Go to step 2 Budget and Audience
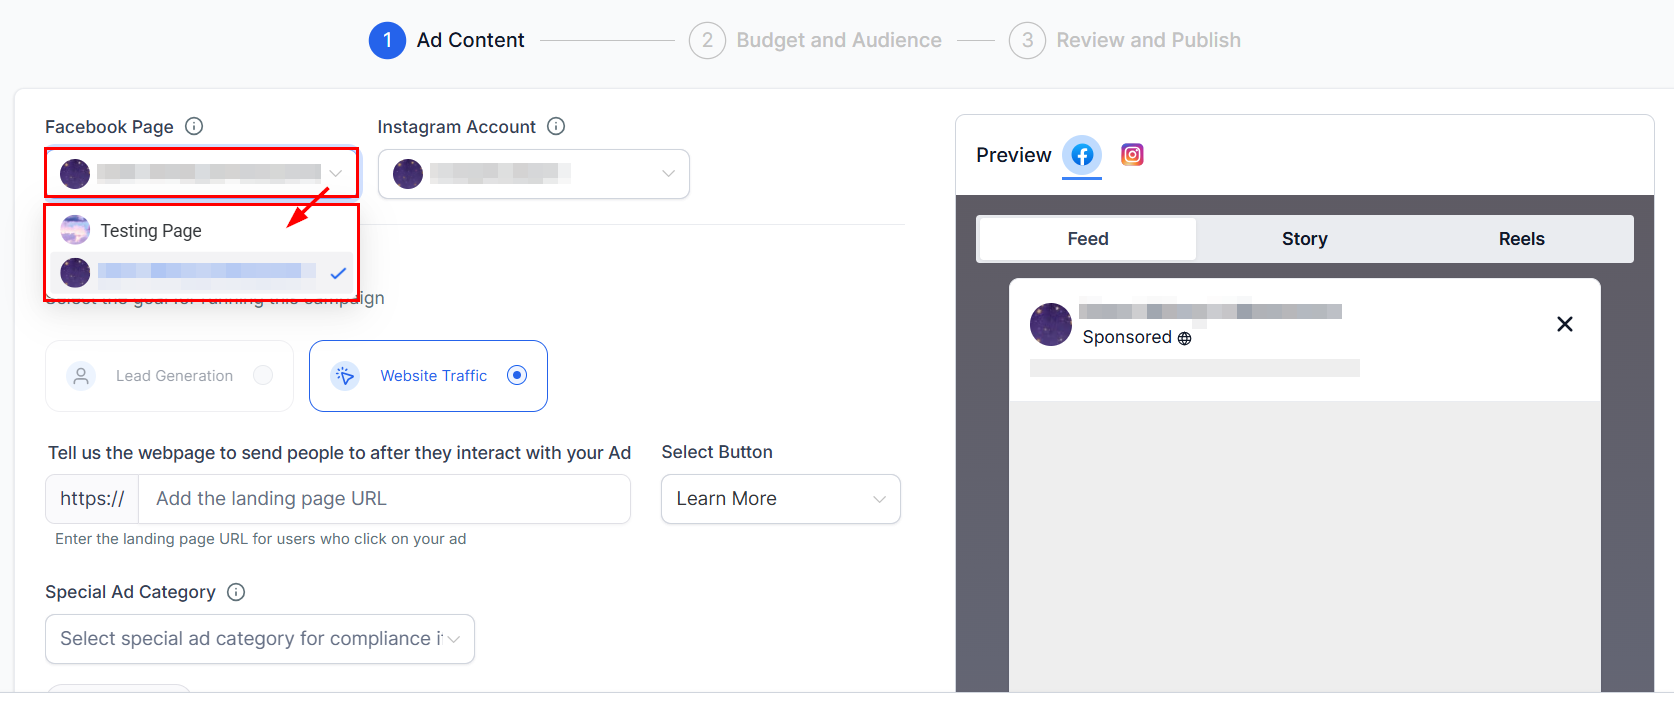The image size is (1674, 702). click(x=815, y=40)
